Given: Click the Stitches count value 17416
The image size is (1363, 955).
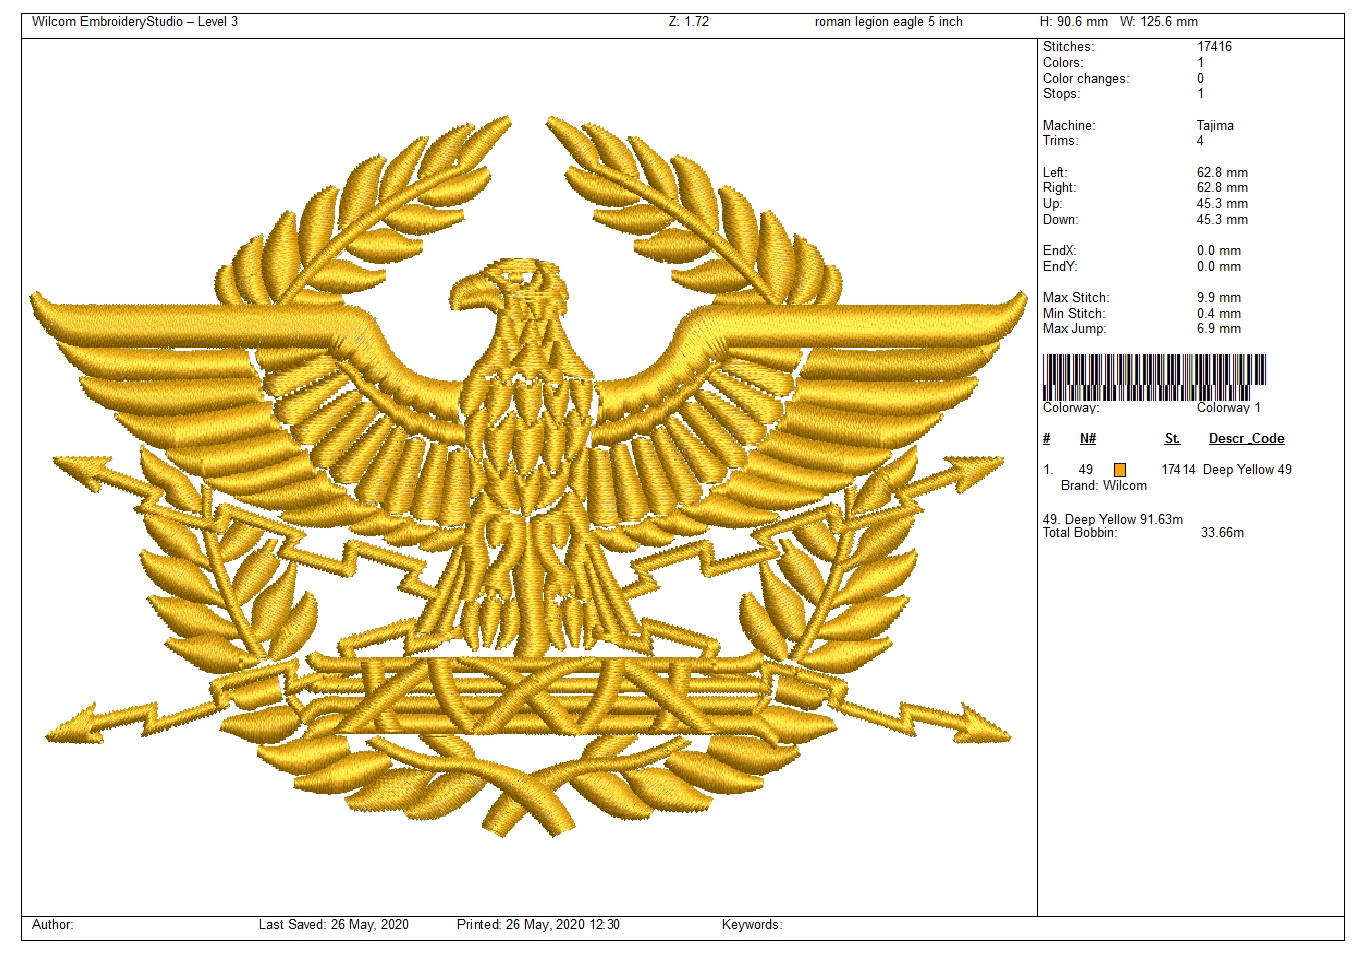Looking at the screenshot, I should [1214, 47].
